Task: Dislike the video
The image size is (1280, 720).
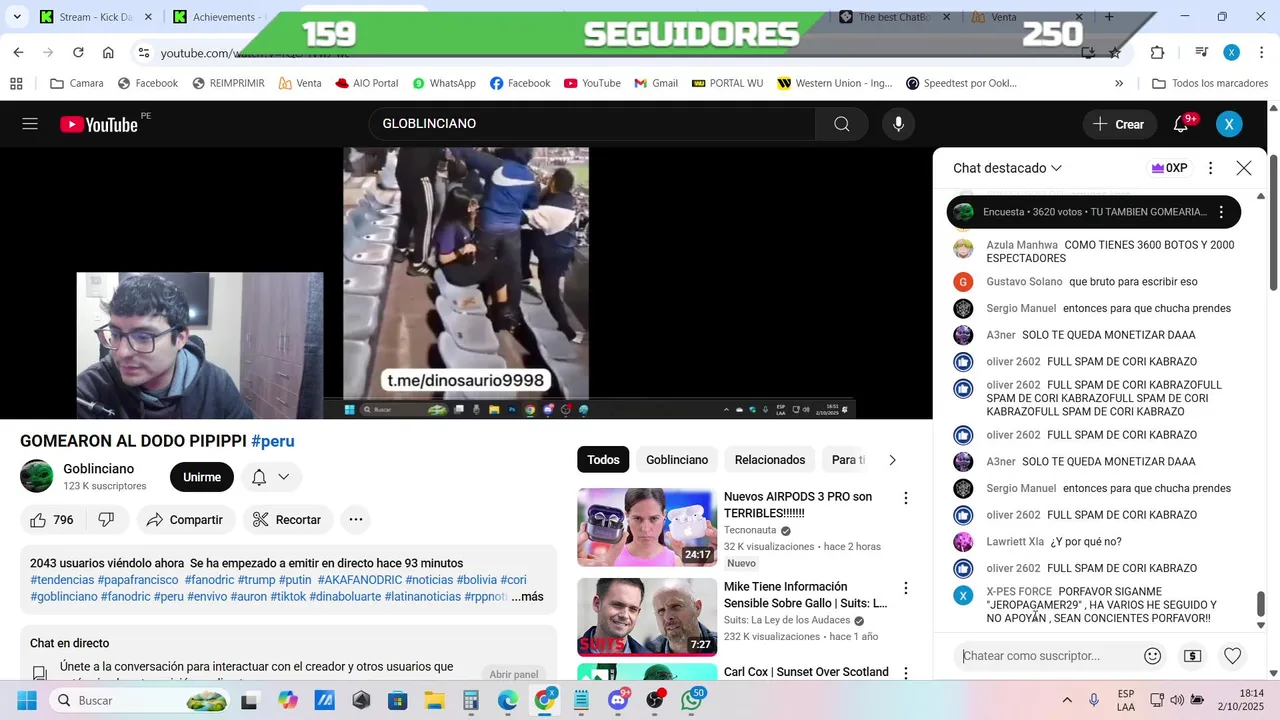Action: (106, 520)
